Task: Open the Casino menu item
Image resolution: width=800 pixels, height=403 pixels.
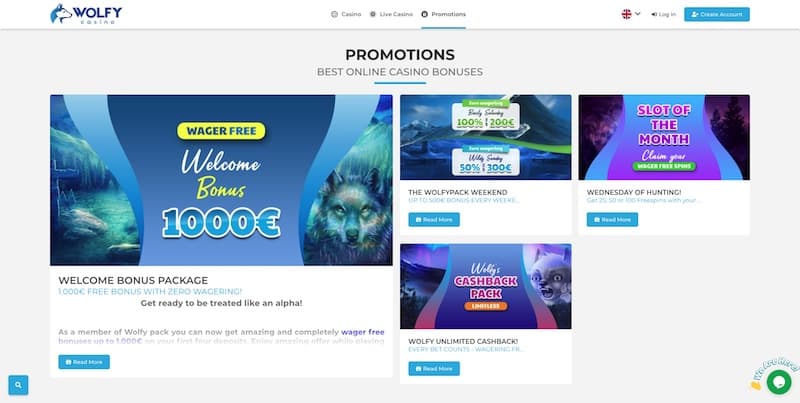Action: [x=346, y=14]
